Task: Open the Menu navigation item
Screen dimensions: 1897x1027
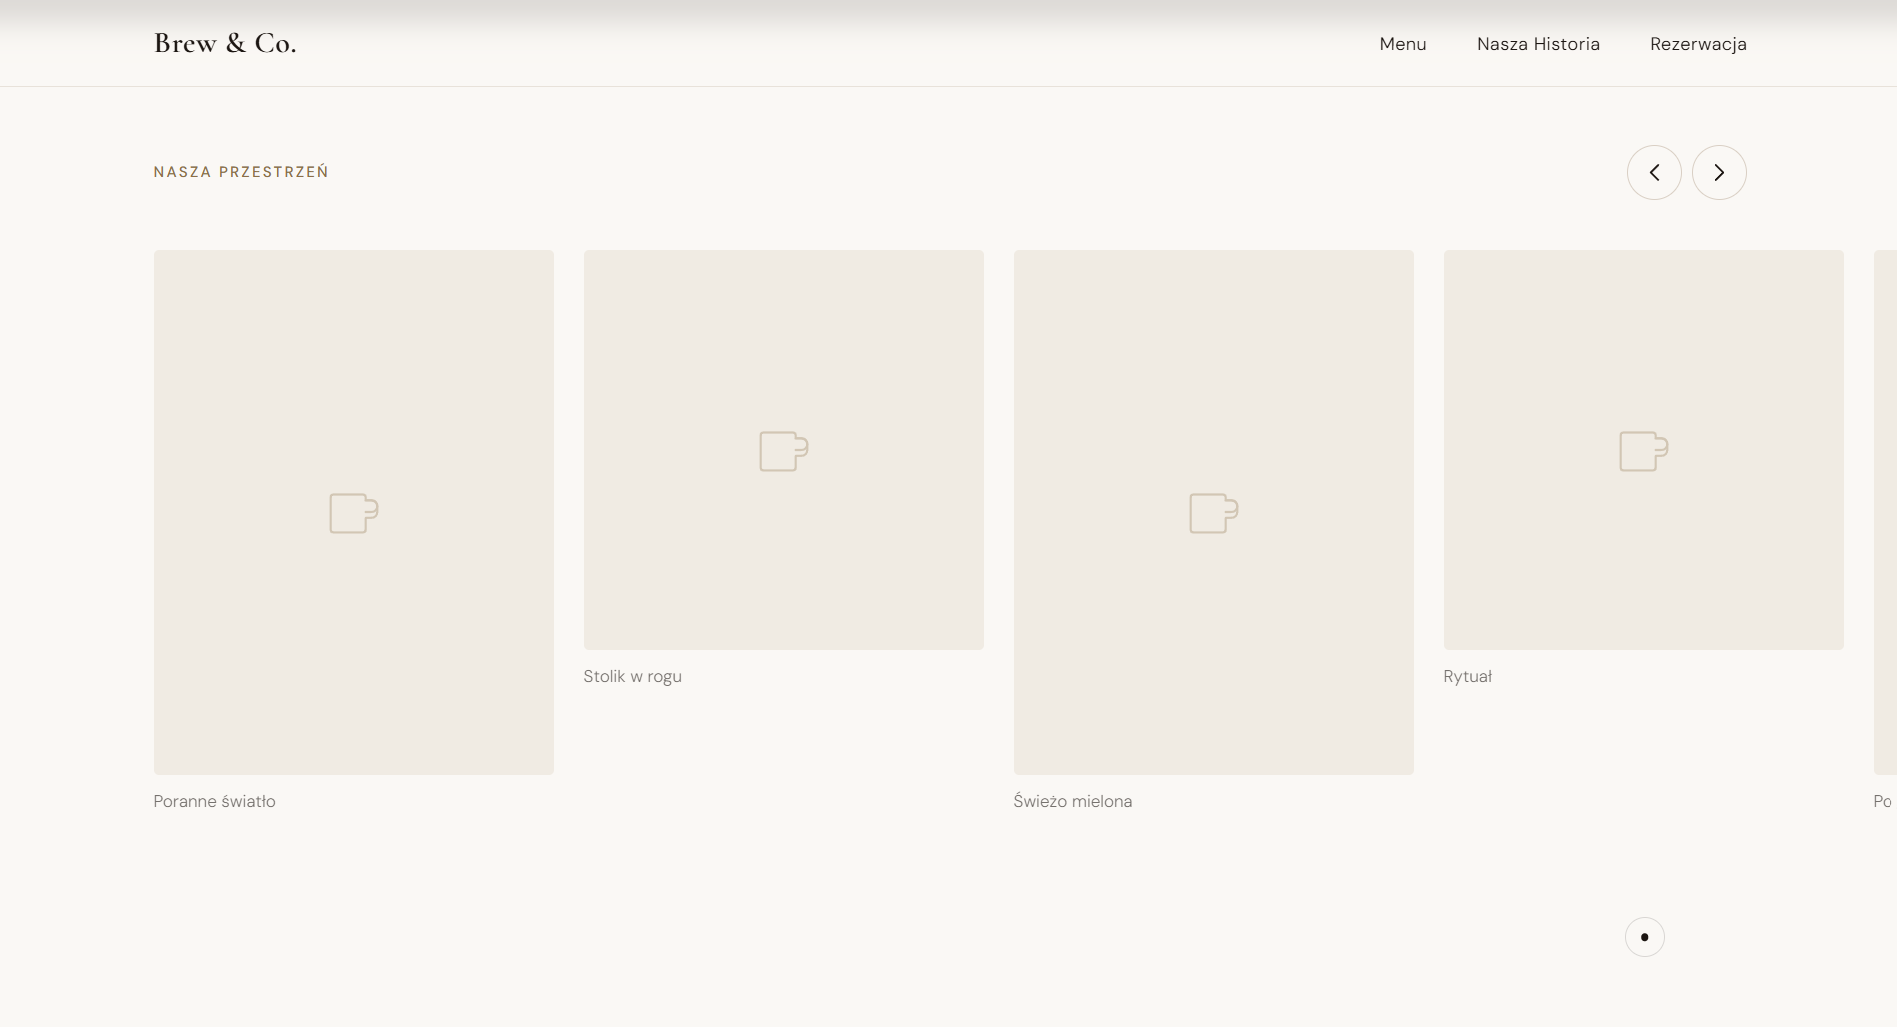Action: [x=1402, y=44]
